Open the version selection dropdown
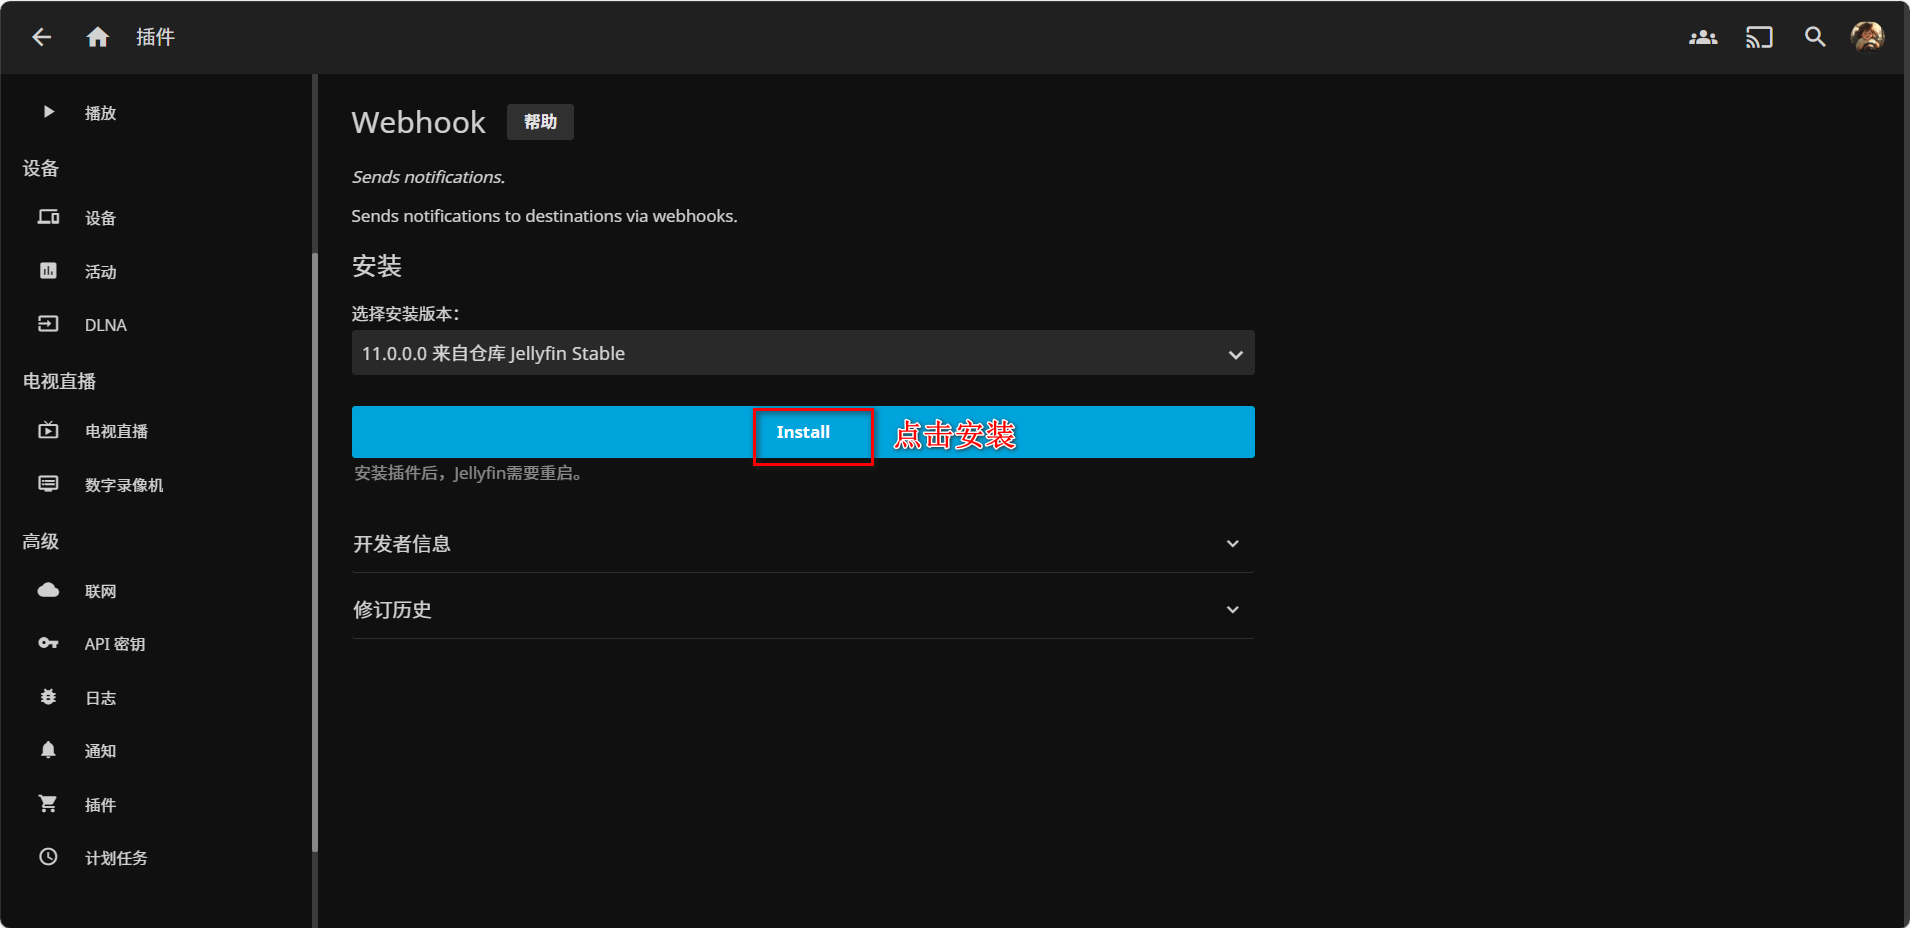This screenshot has width=1910, height=928. (x=802, y=353)
